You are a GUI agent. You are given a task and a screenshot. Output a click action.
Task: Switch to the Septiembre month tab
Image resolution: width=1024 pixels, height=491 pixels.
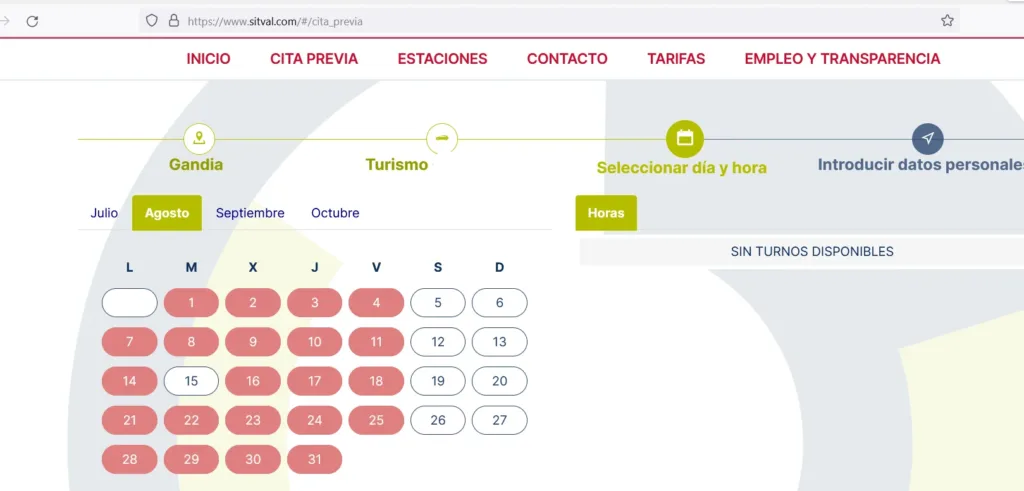[x=250, y=213]
